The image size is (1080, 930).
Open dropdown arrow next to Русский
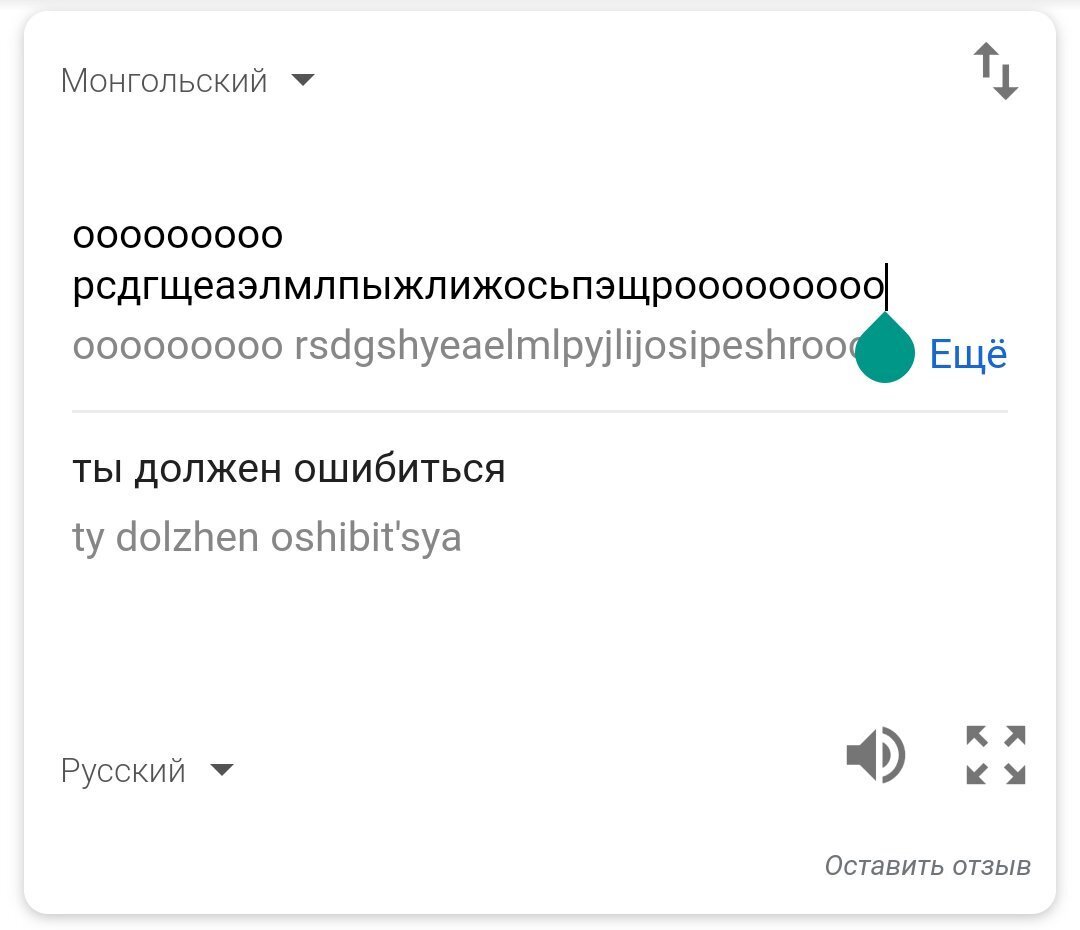coord(222,770)
